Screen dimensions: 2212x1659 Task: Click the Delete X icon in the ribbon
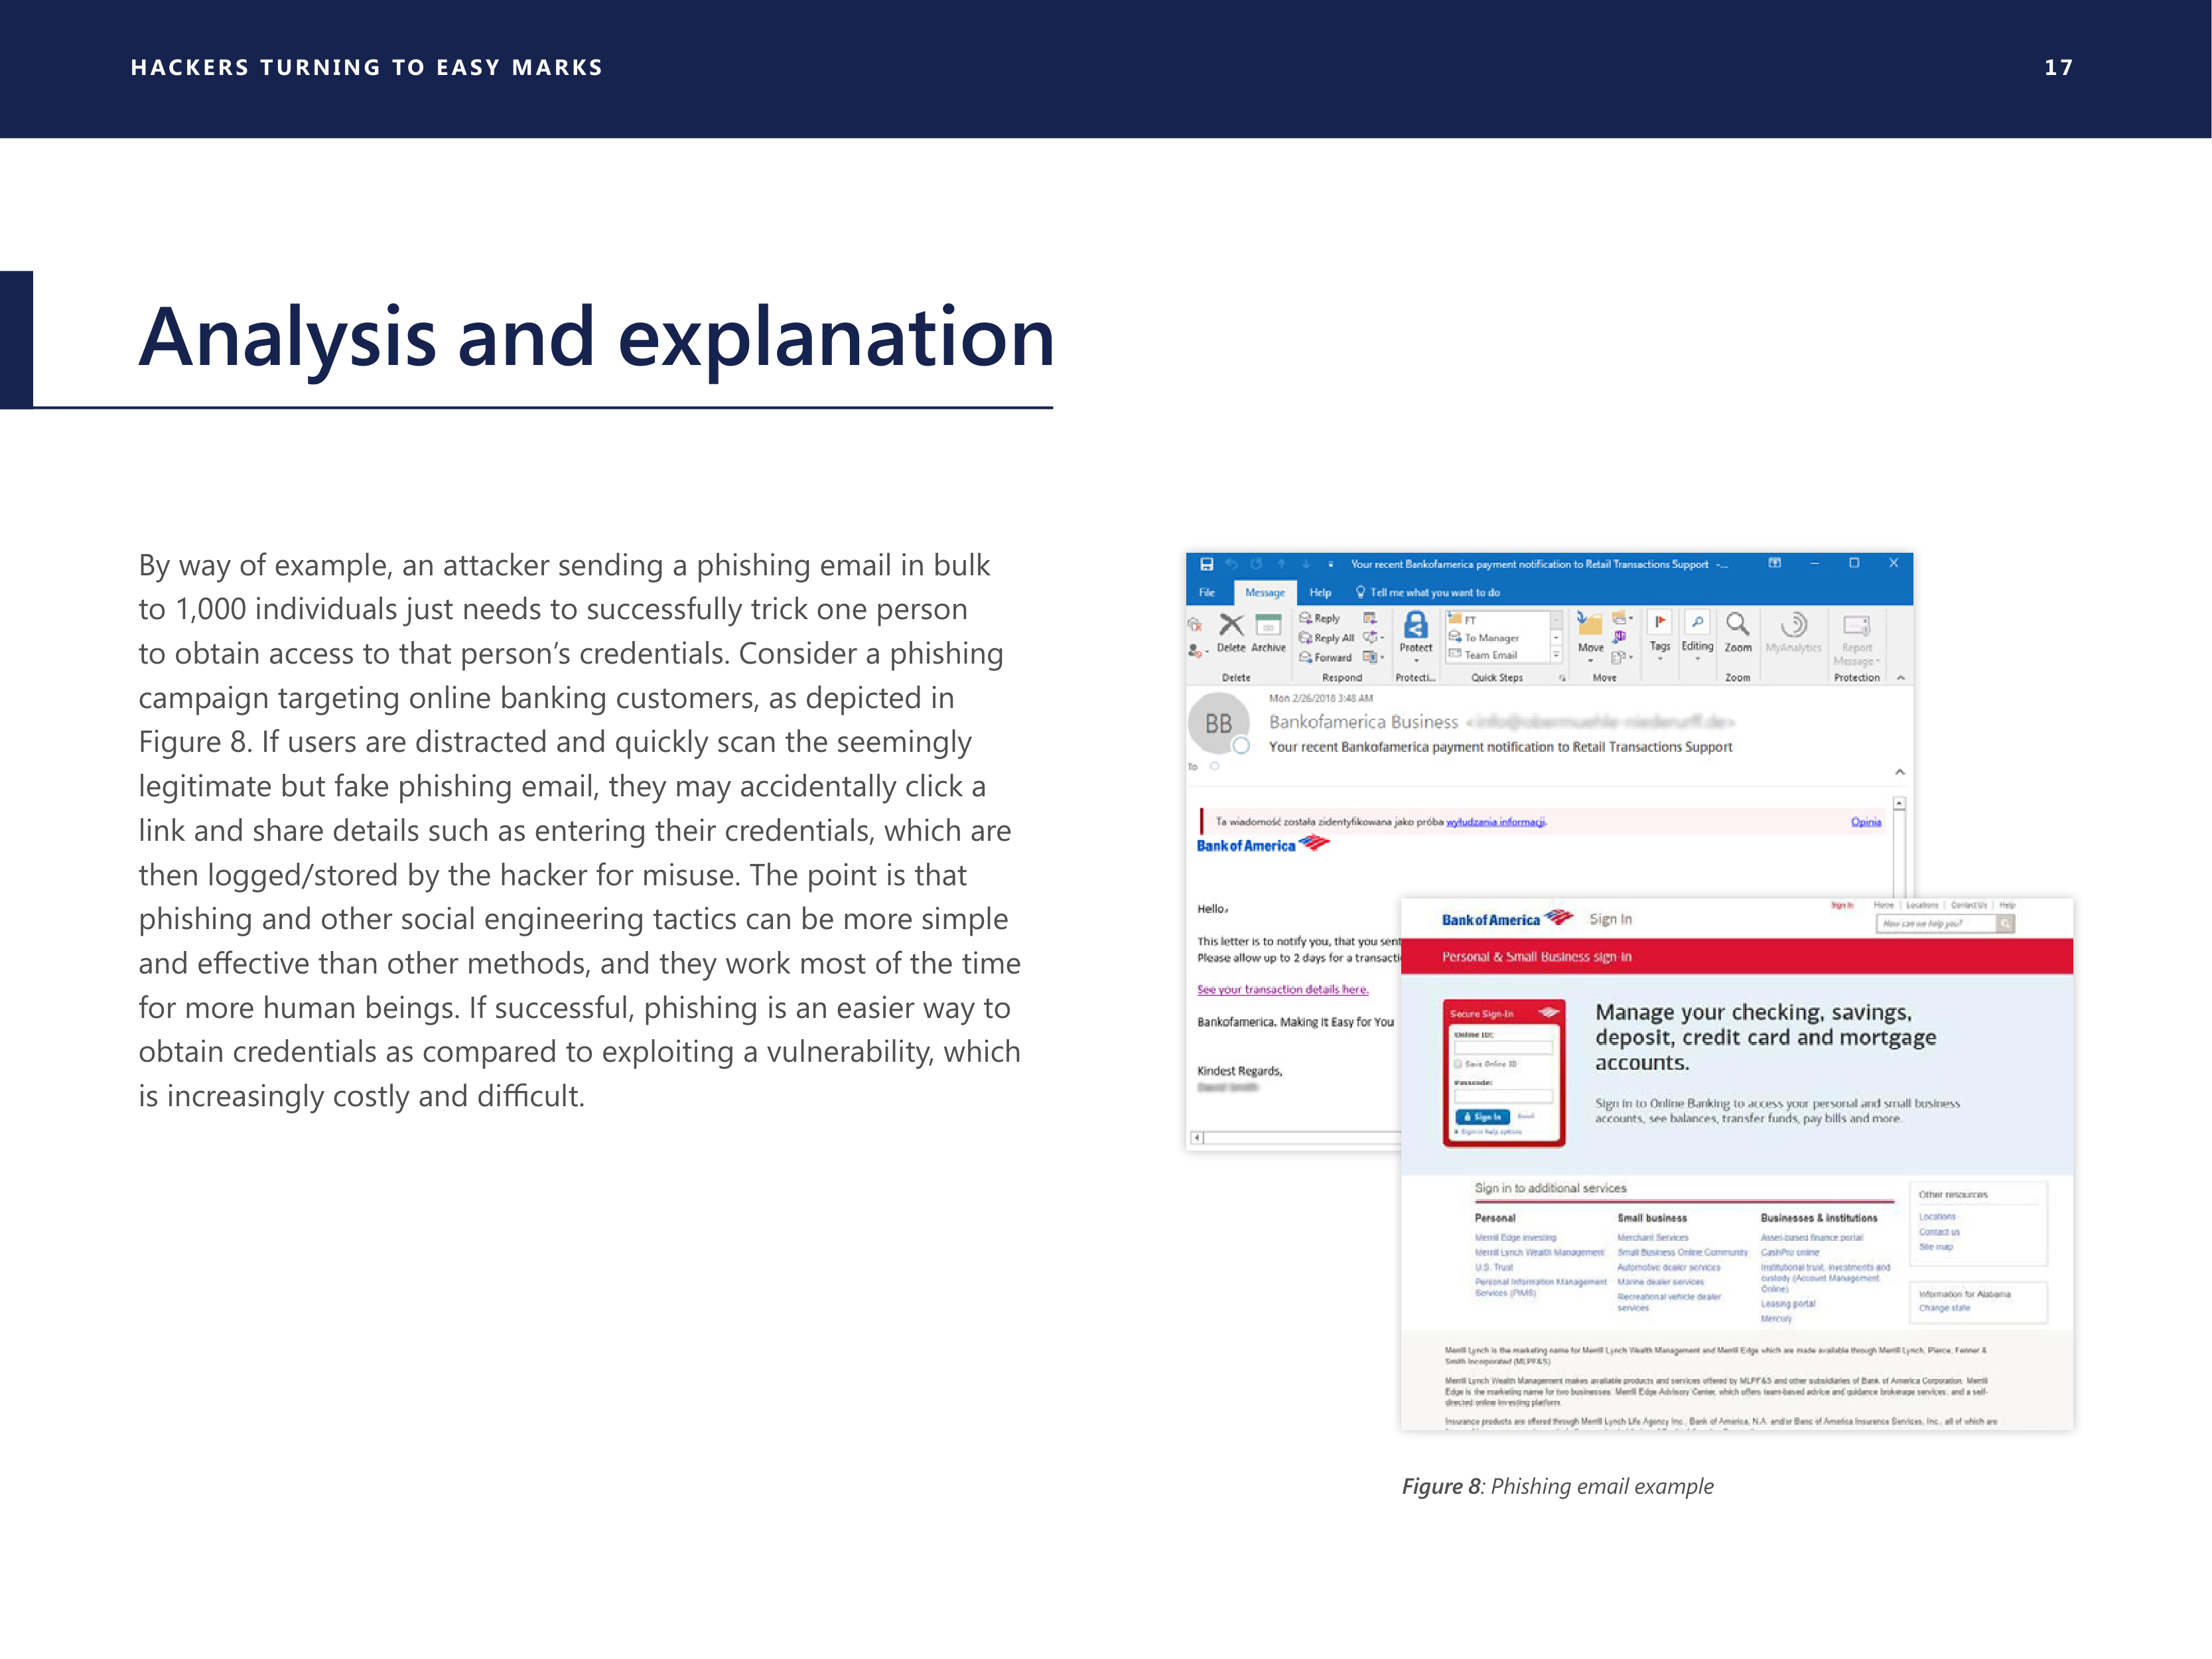pyautogui.click(x=1231, y=625)
